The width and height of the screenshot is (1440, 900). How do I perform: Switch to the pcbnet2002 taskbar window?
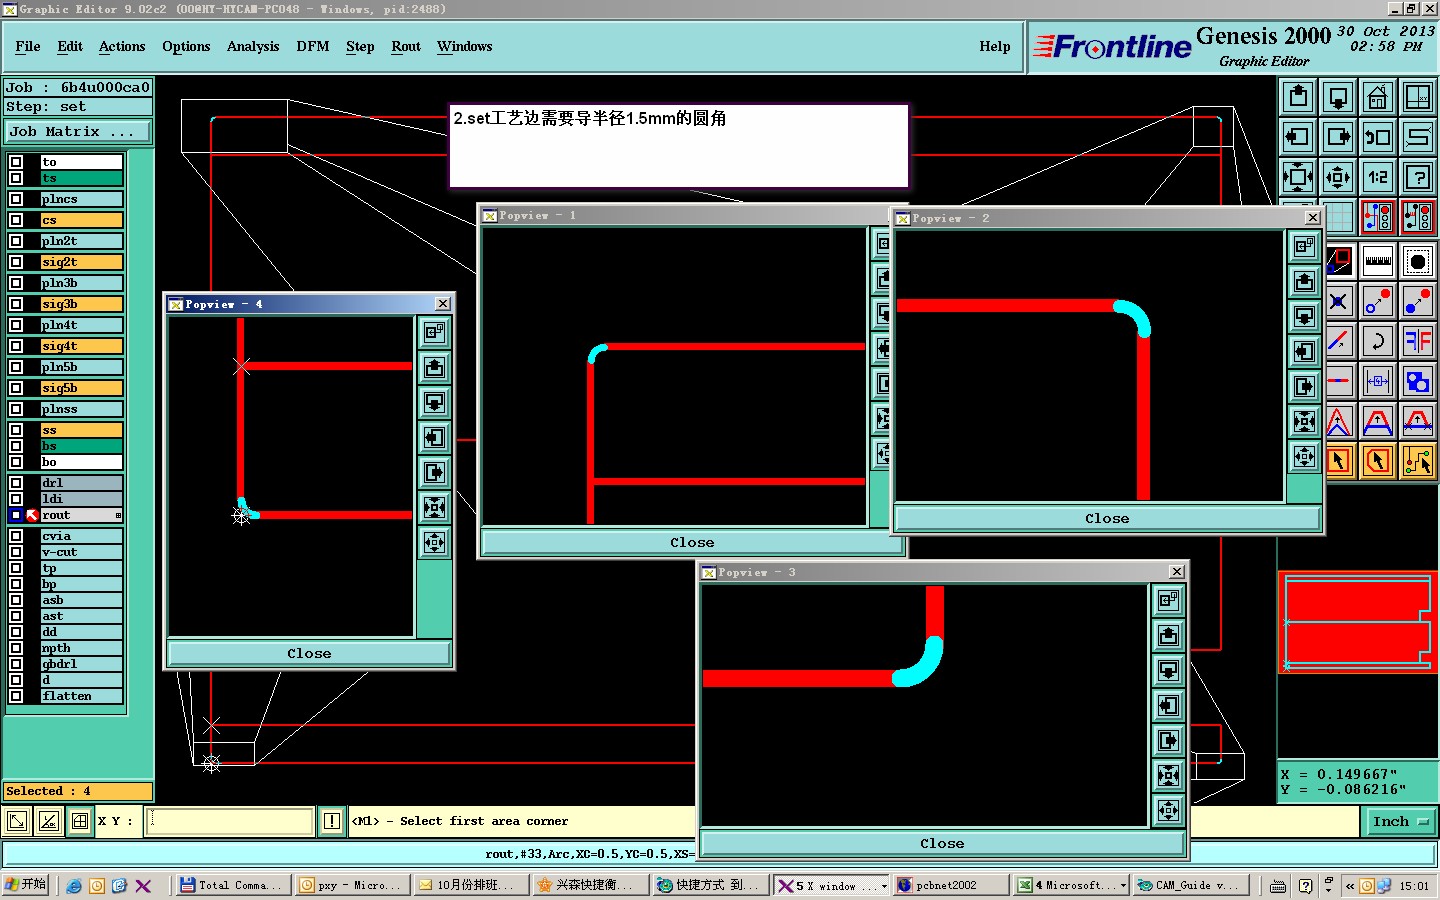[x=950, y=886]
